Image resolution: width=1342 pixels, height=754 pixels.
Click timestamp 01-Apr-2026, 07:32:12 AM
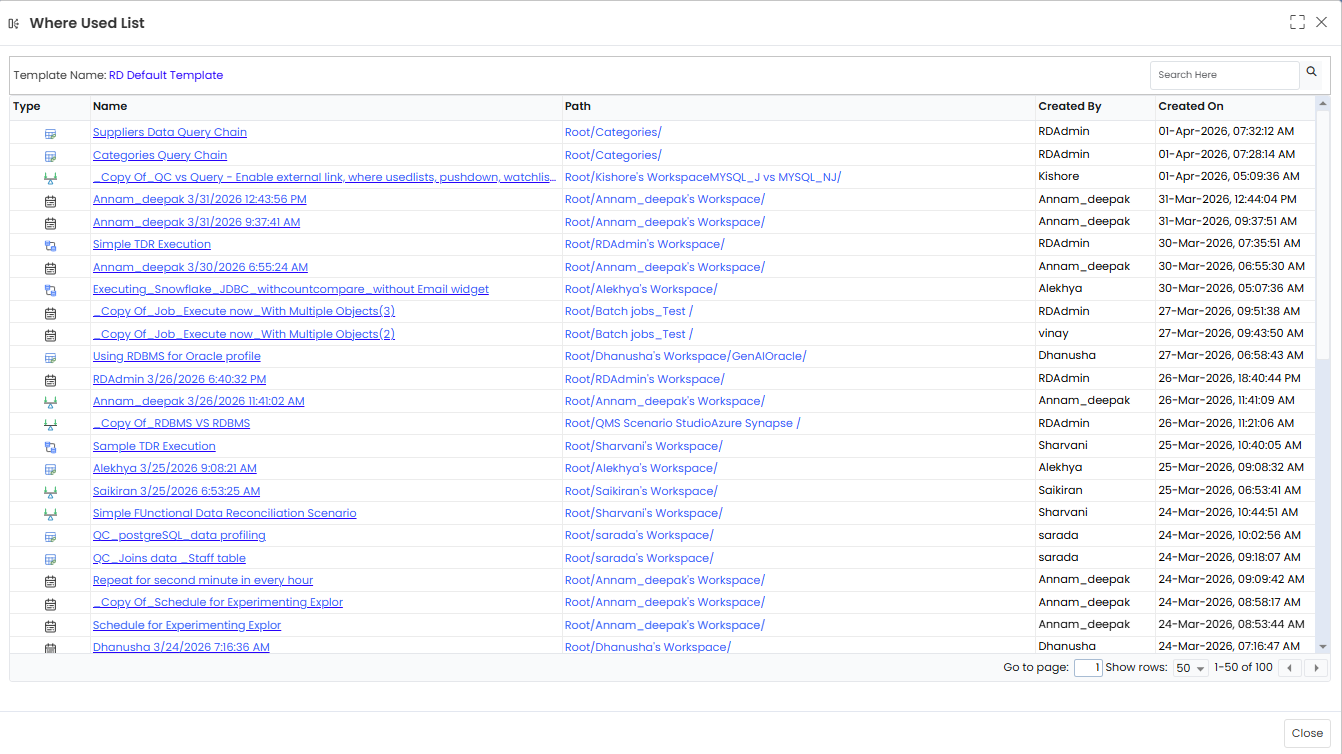pyautogui.click(x=1227, y=131)
